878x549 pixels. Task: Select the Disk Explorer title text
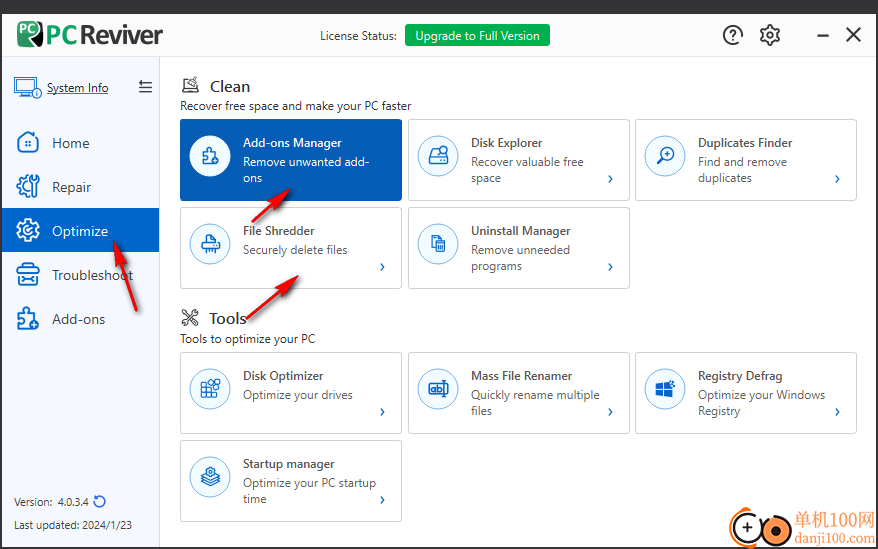(x=506, y=143)
